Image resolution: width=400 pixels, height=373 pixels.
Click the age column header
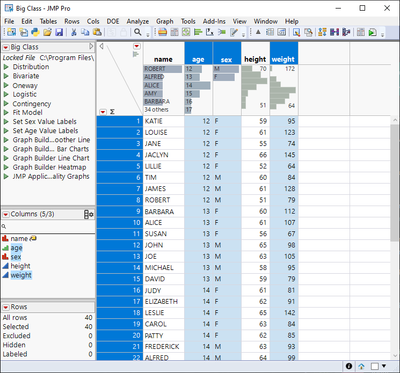[x=198, y=53]
